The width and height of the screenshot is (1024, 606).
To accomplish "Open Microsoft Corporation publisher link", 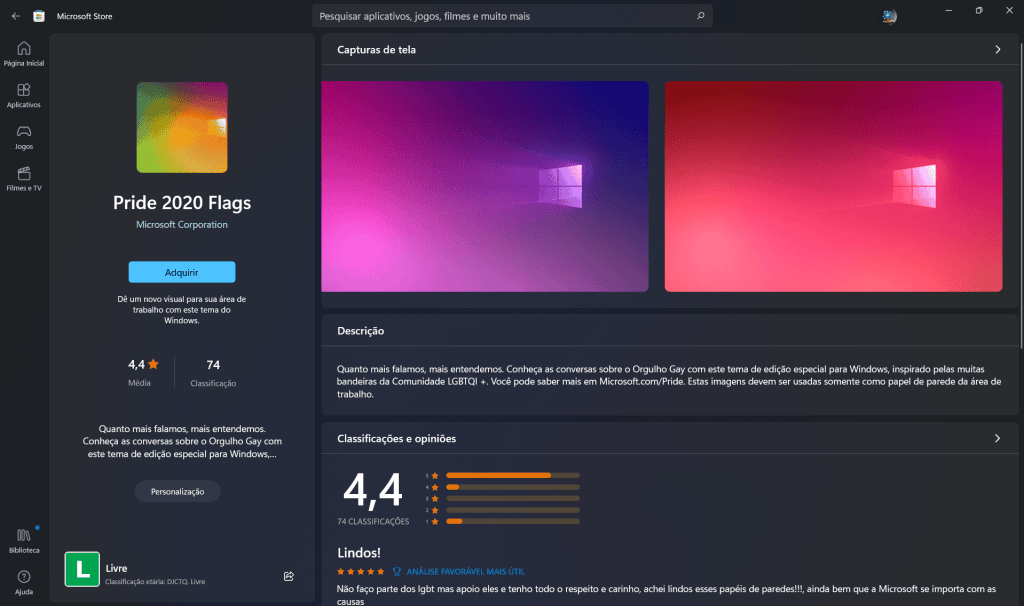I will point(182,224).
